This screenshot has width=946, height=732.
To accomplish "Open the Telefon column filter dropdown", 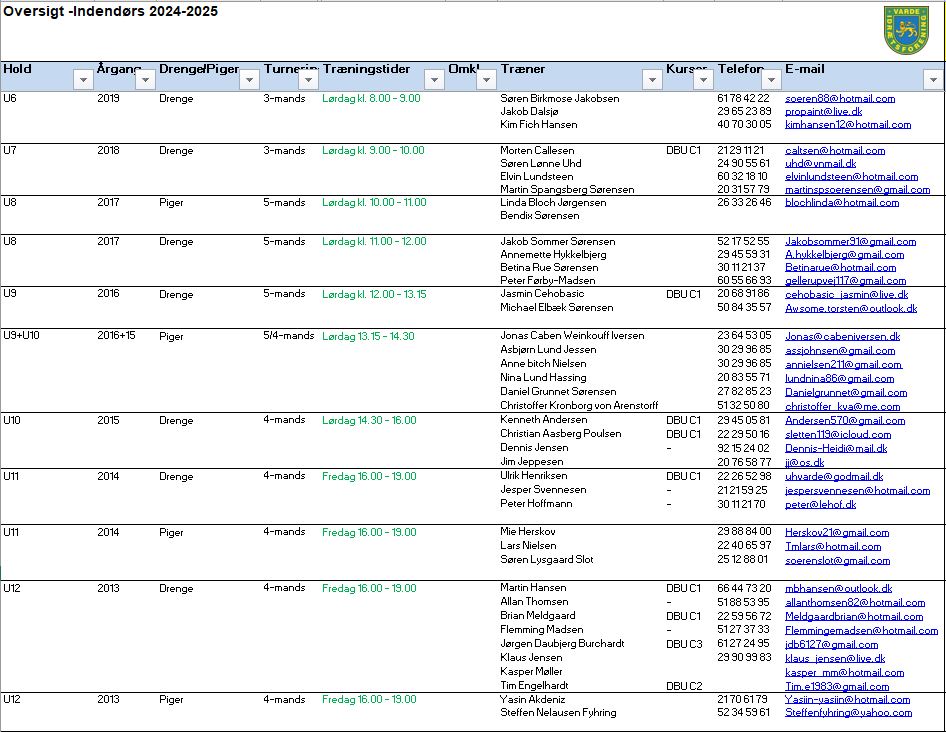I will (x=771, y=80).
